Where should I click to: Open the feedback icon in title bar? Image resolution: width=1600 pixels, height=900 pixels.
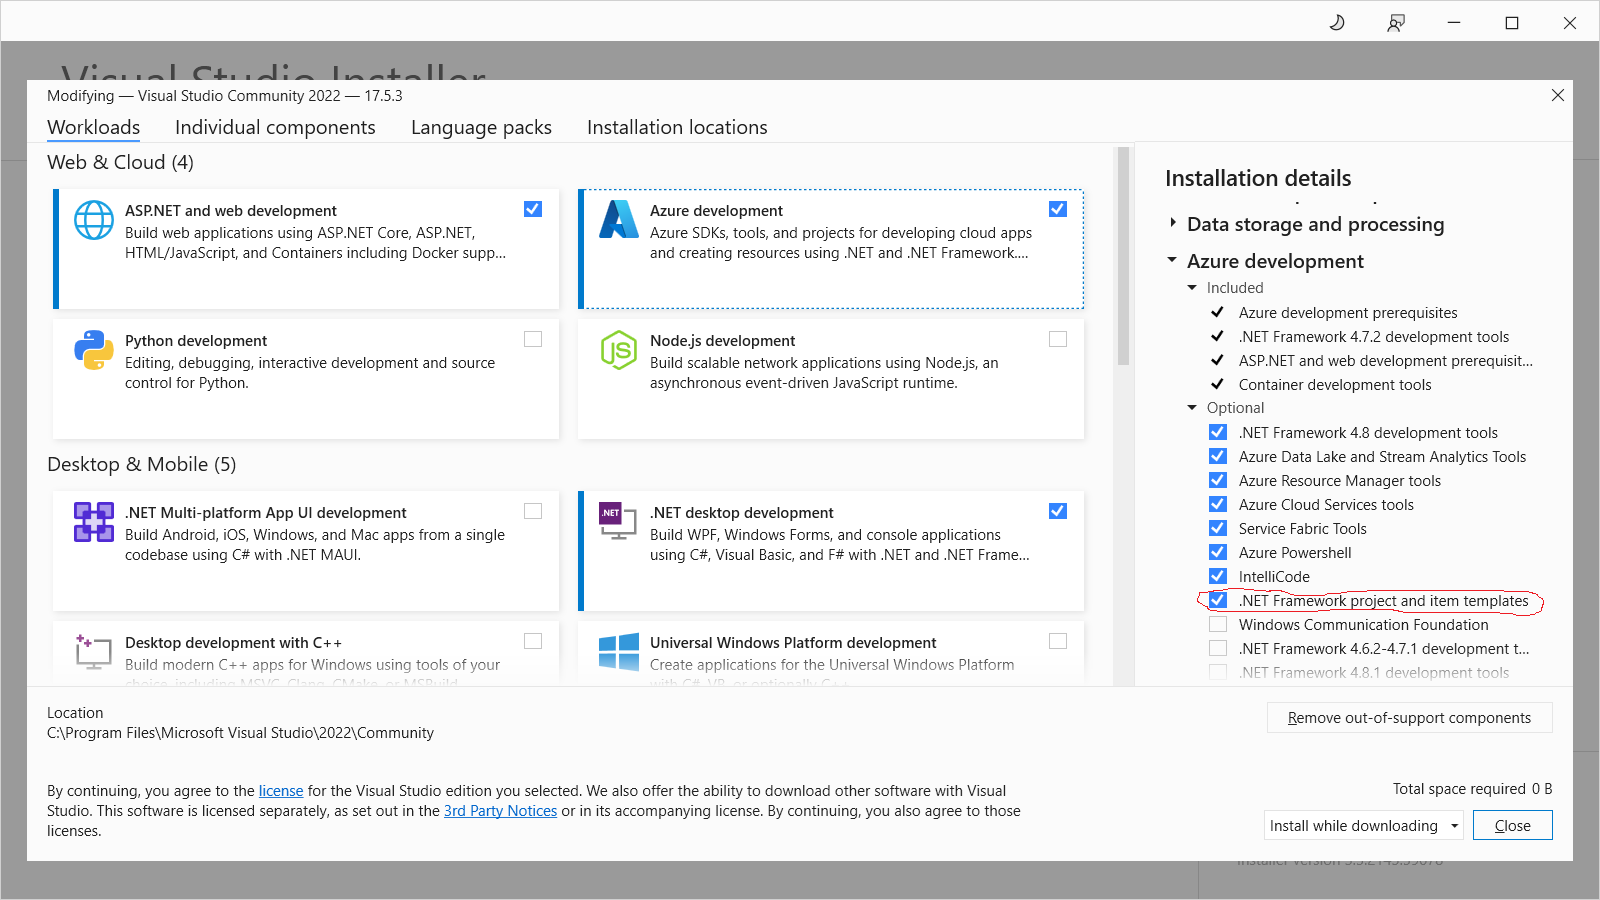1396,22
